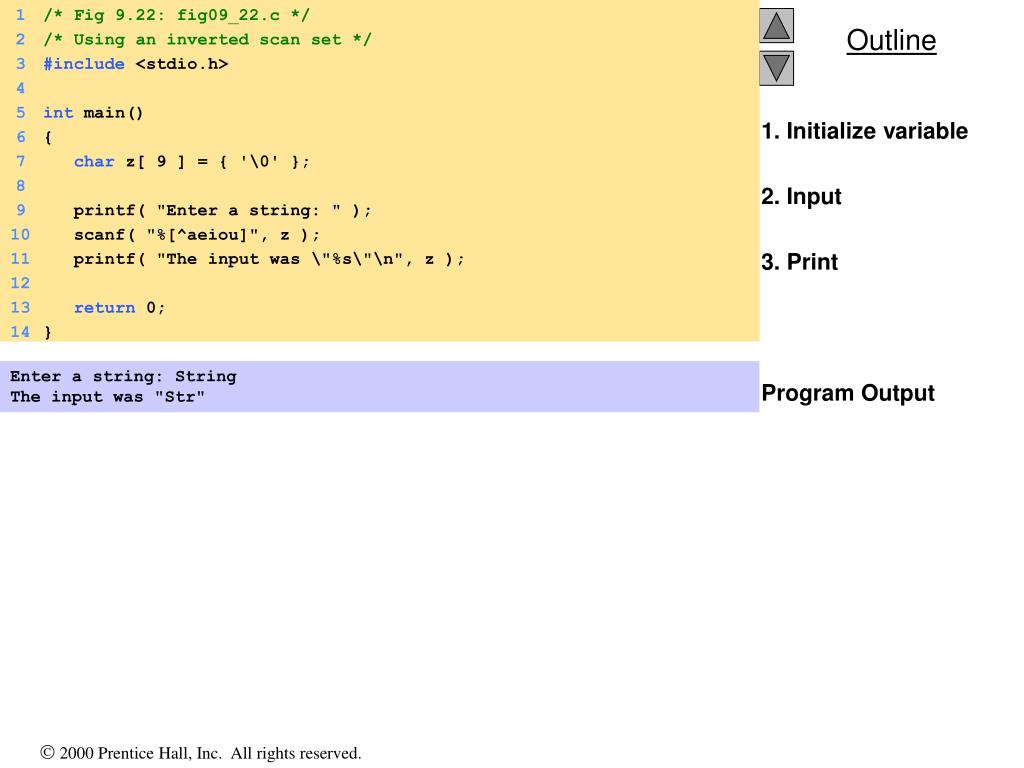The image size is (1024, 768).
Task: Click the down arrow navigation button
Action: pyautogui.click(x=776, y=68)
